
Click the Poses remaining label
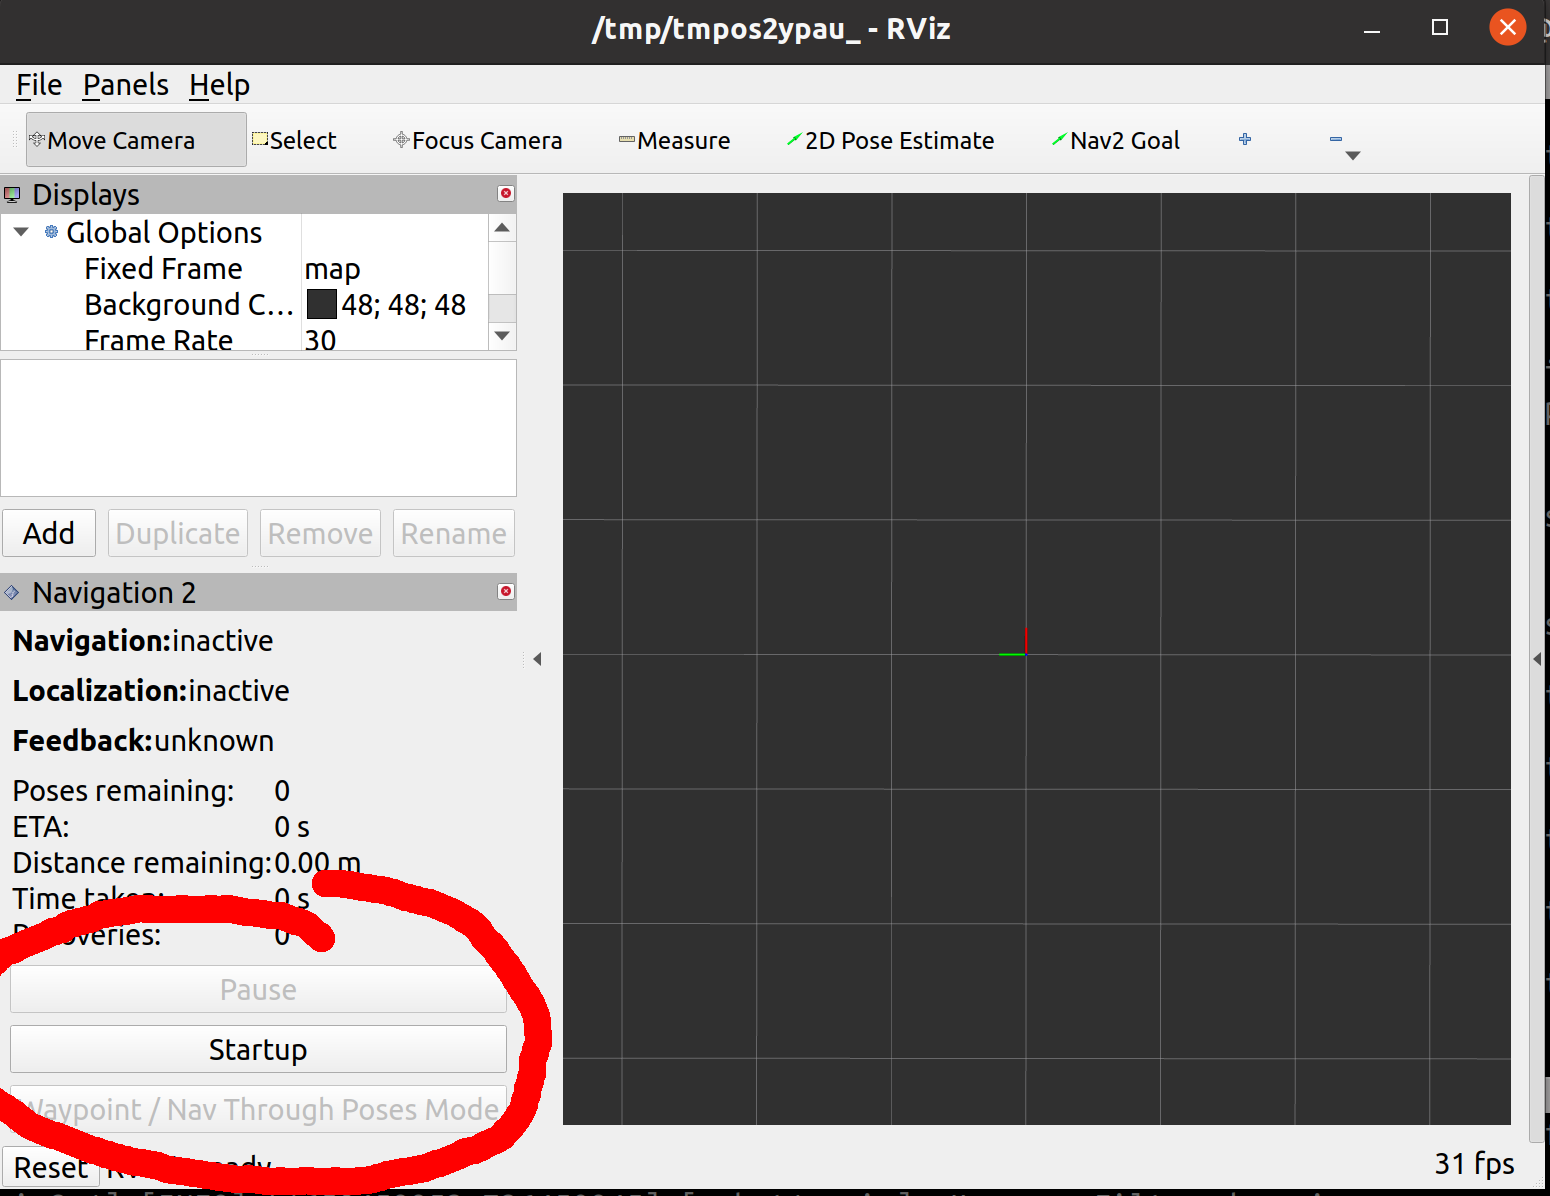click(x=123, y=790)
